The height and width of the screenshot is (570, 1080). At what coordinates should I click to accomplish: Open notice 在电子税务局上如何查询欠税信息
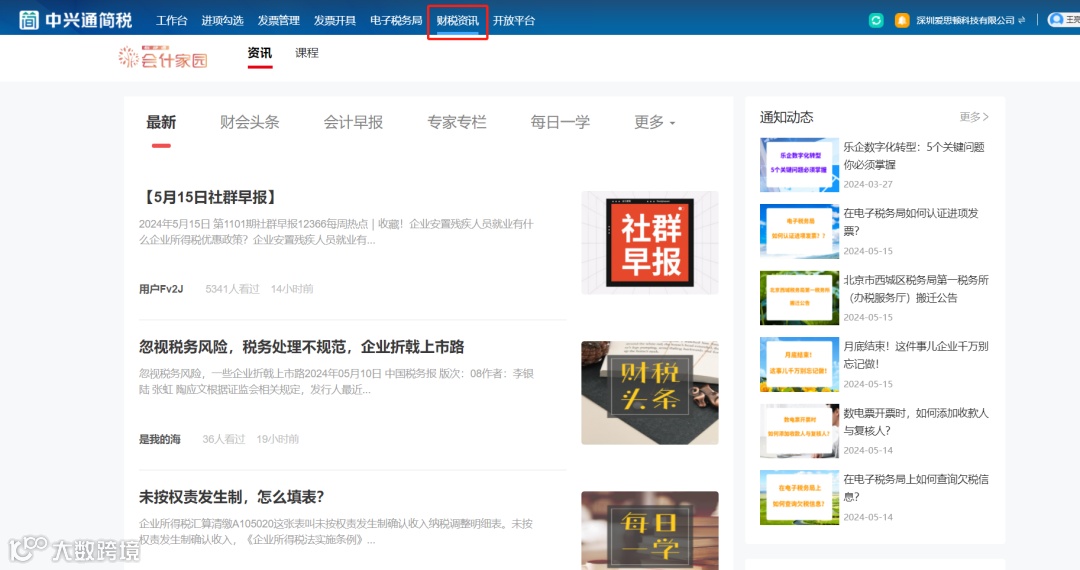916,487
